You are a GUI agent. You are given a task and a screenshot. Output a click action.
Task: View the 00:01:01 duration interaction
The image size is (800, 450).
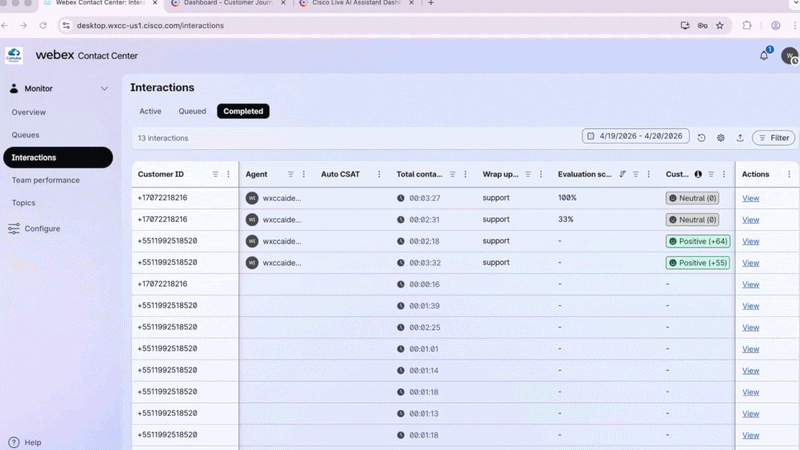[x=751, y=349]
